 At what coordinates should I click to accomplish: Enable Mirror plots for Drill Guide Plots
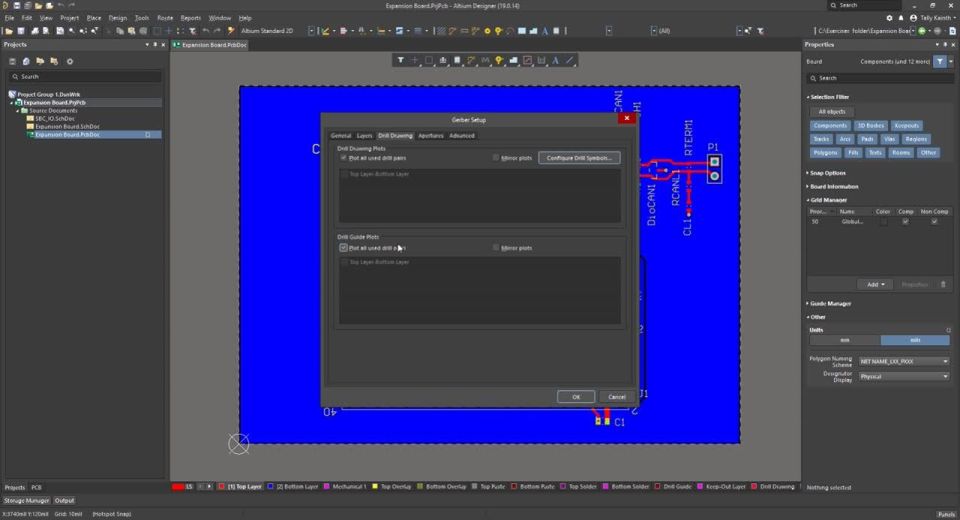(495, 247)
